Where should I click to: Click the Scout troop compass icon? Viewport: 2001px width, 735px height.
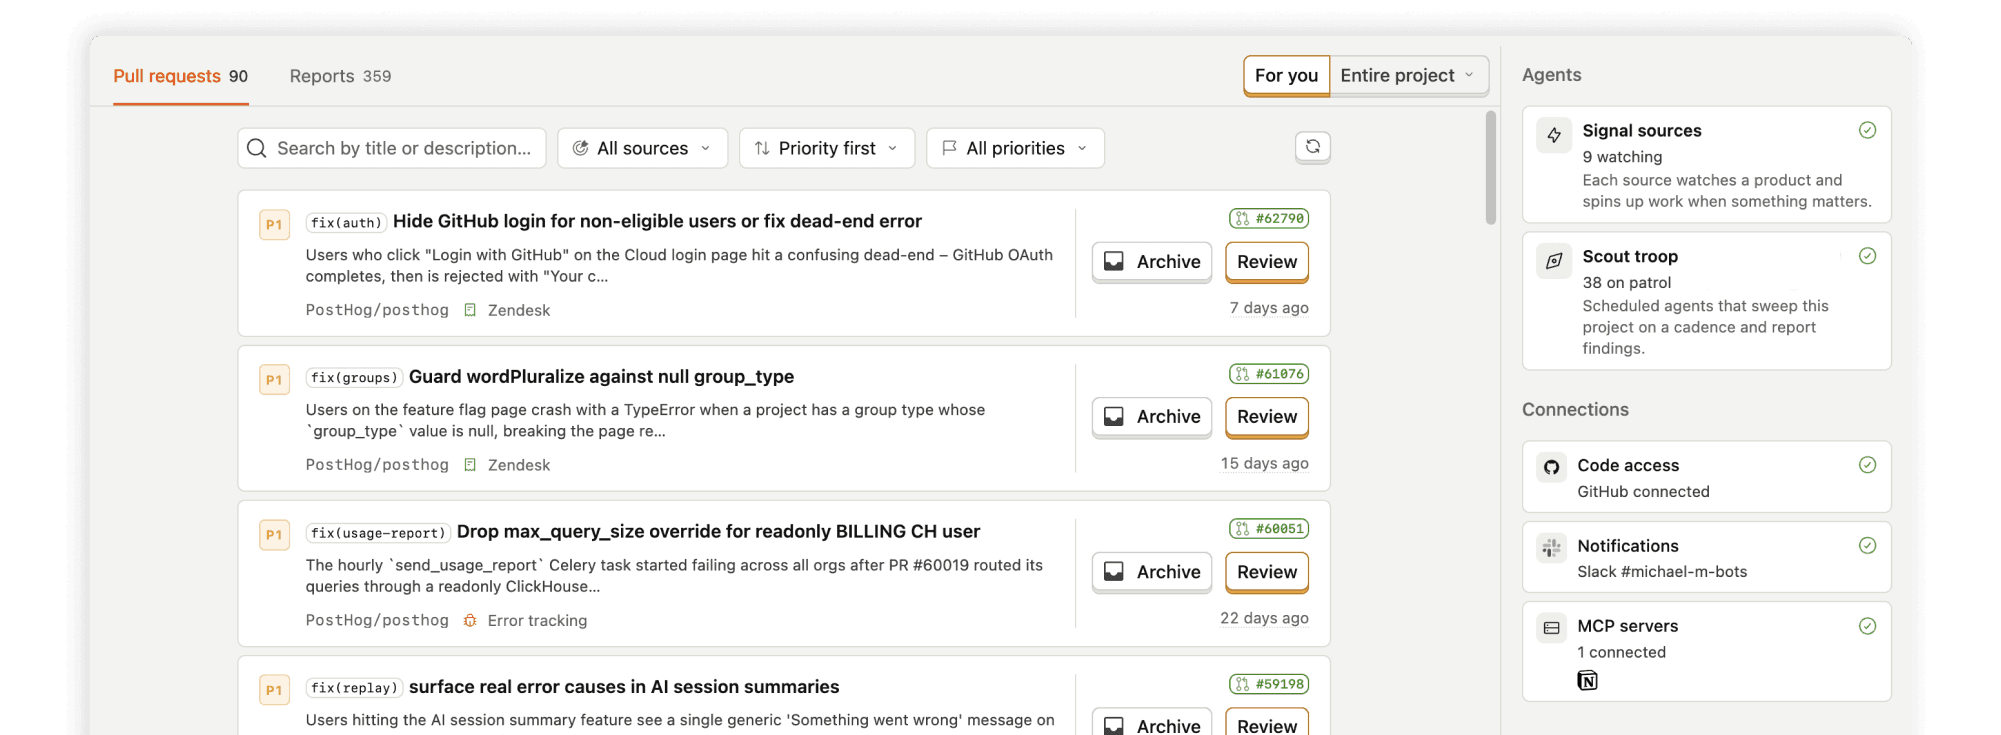pos(1554,261)
